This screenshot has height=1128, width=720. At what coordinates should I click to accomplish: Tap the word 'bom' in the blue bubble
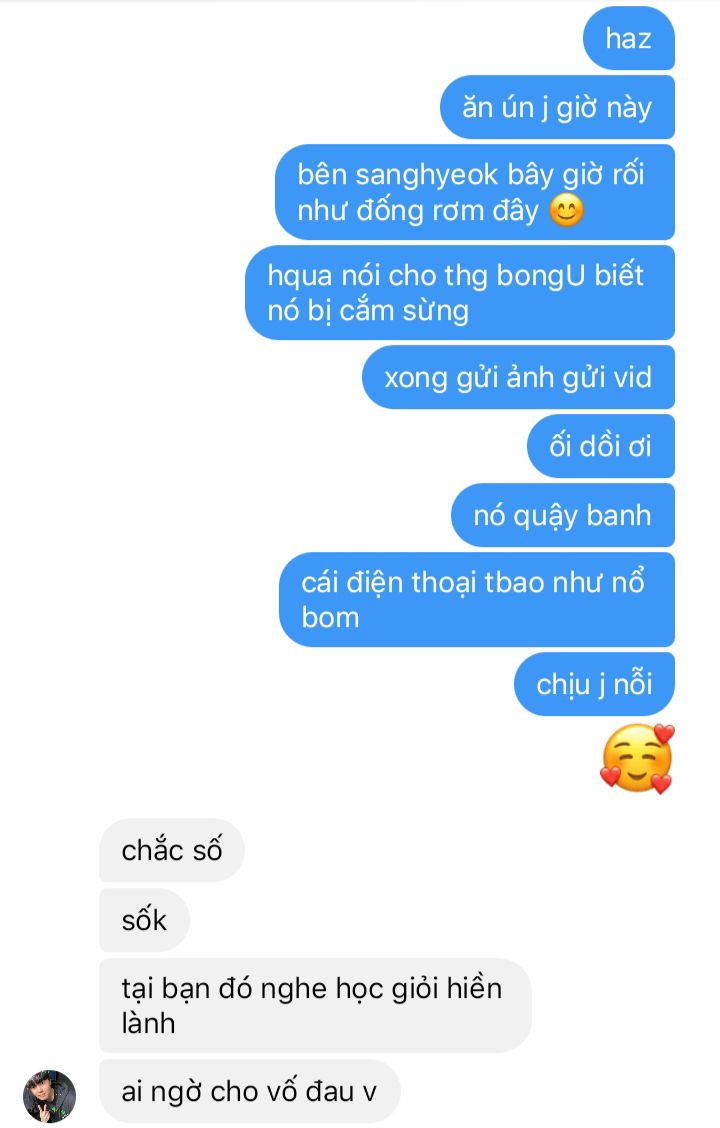pos(330,617)
